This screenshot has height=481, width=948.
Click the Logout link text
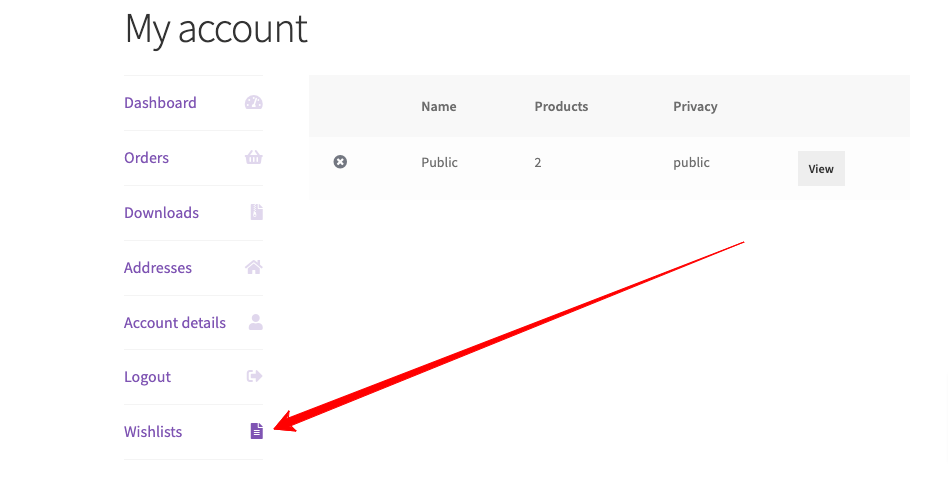(147, 377)
